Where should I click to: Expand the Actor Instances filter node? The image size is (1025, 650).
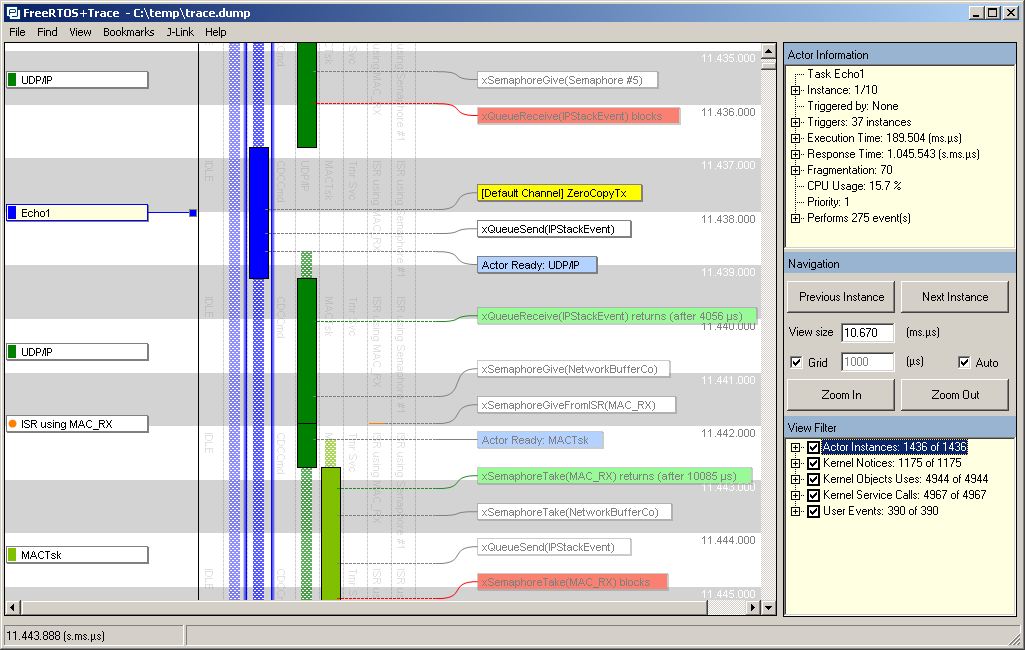[x=796, y=448]
